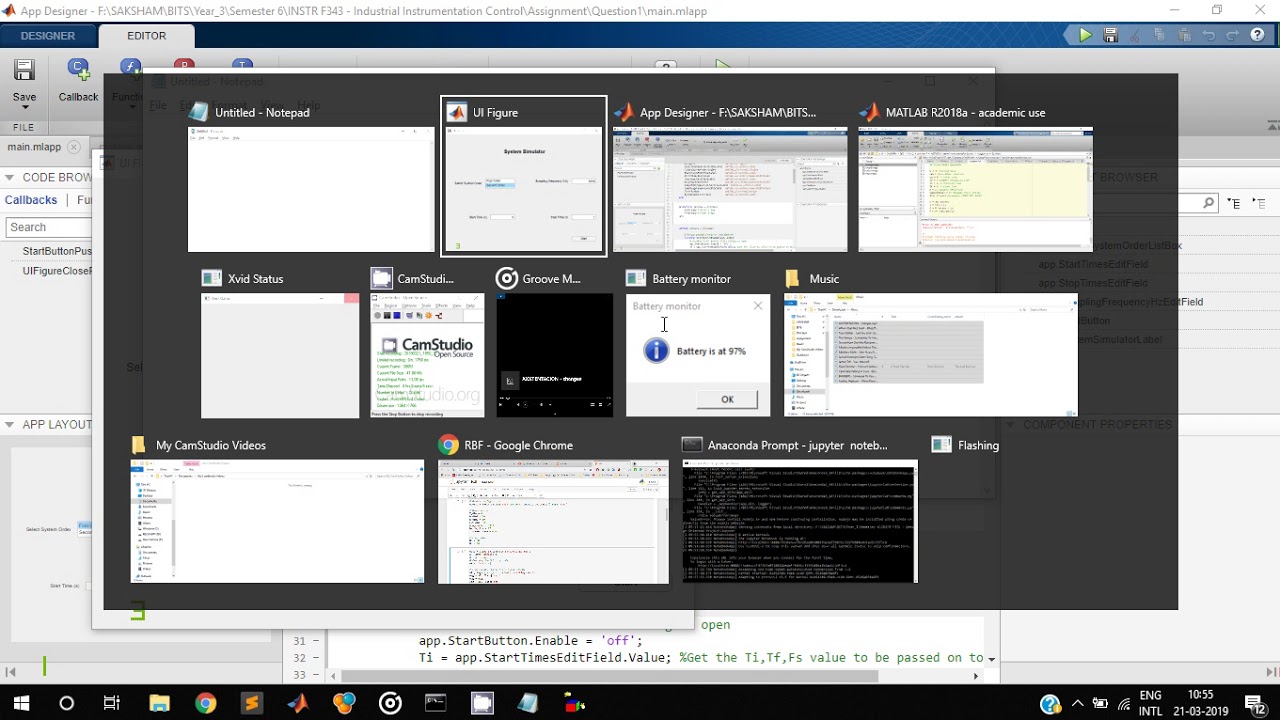The height and width of the screenshot is (720, 1280).
Task: Open the Callbacks tab in Code Browser
Action: (31, 200)
